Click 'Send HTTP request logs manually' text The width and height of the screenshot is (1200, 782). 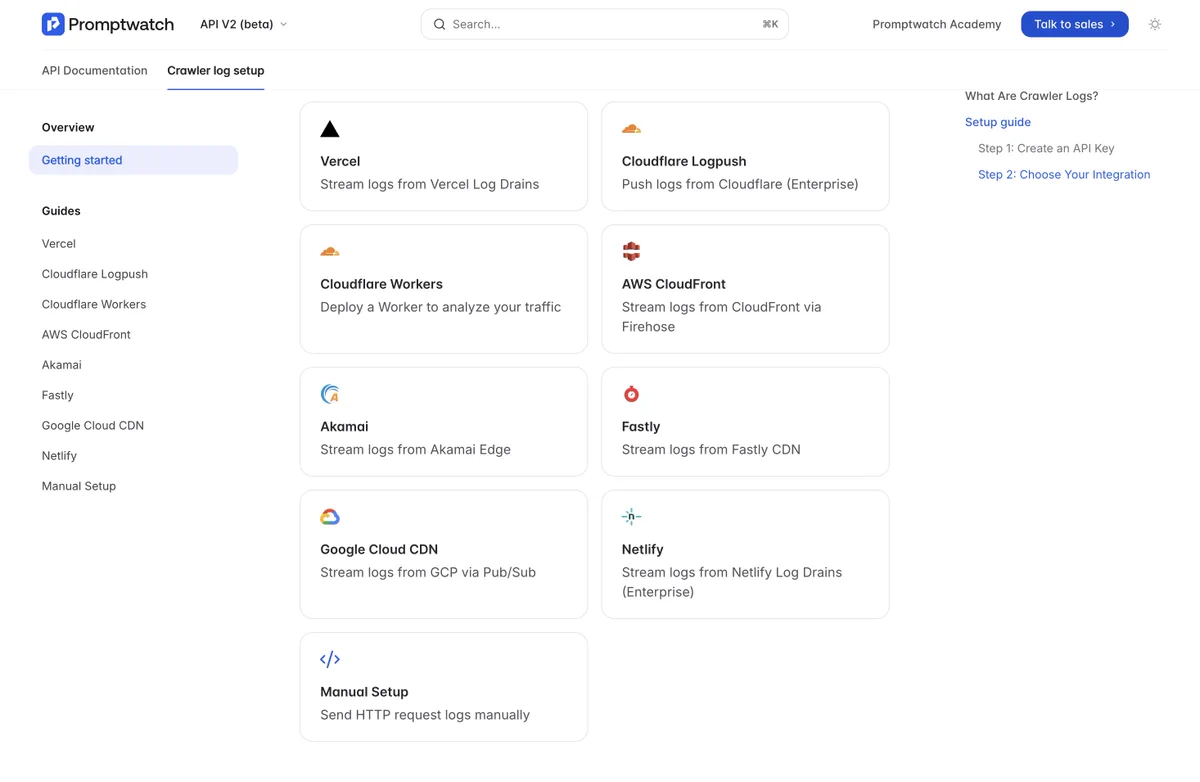[x=425, y=715]
